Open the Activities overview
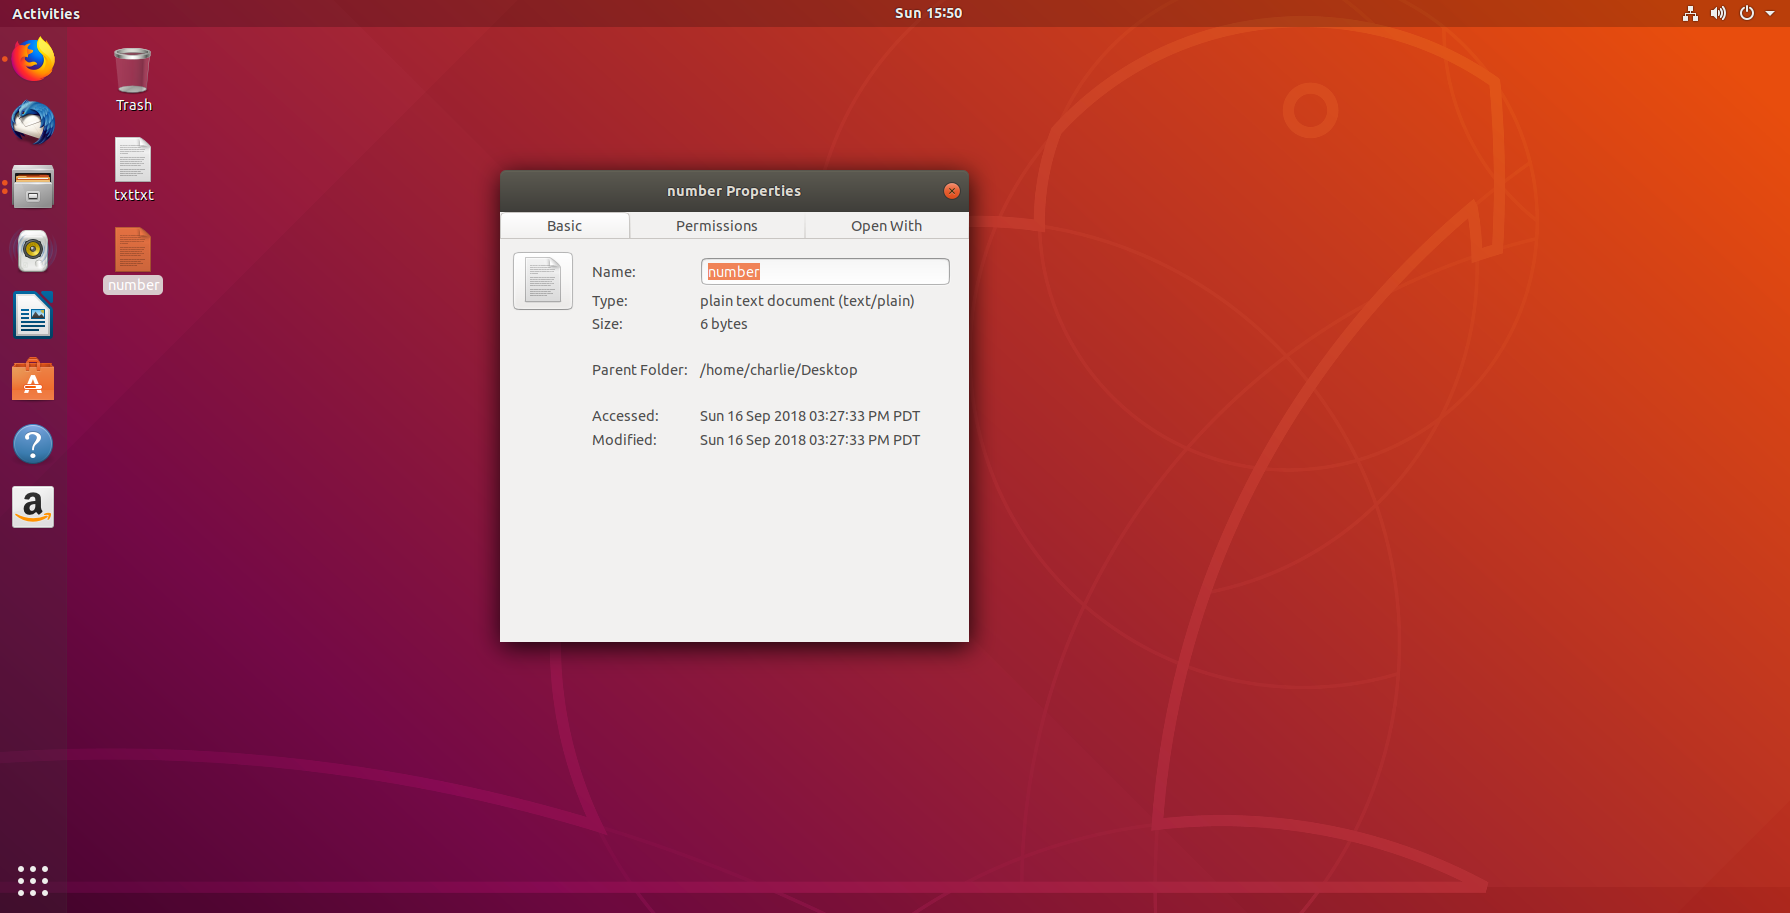 pyautogui.click(x=46, y=13)
